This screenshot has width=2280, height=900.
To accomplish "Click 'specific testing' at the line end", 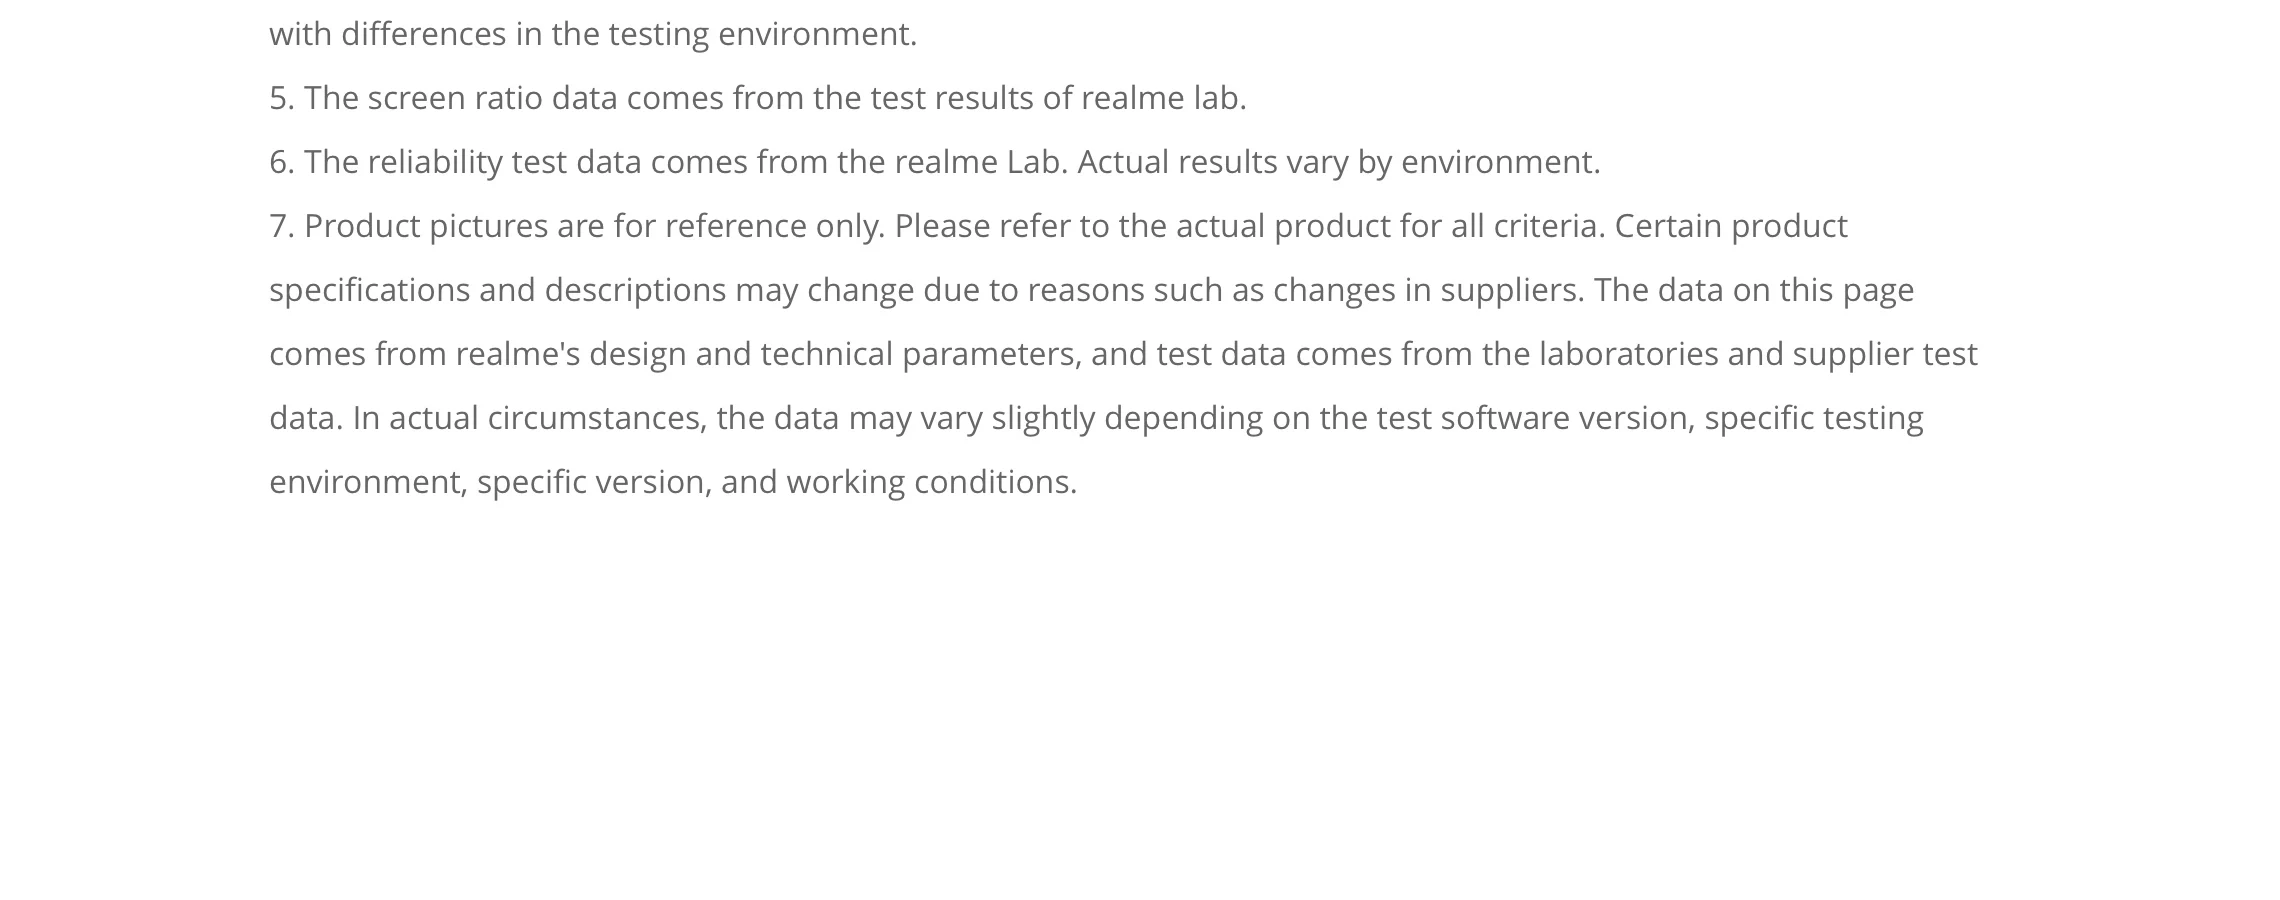I will pyautogui.click(x=1814, y=418).
